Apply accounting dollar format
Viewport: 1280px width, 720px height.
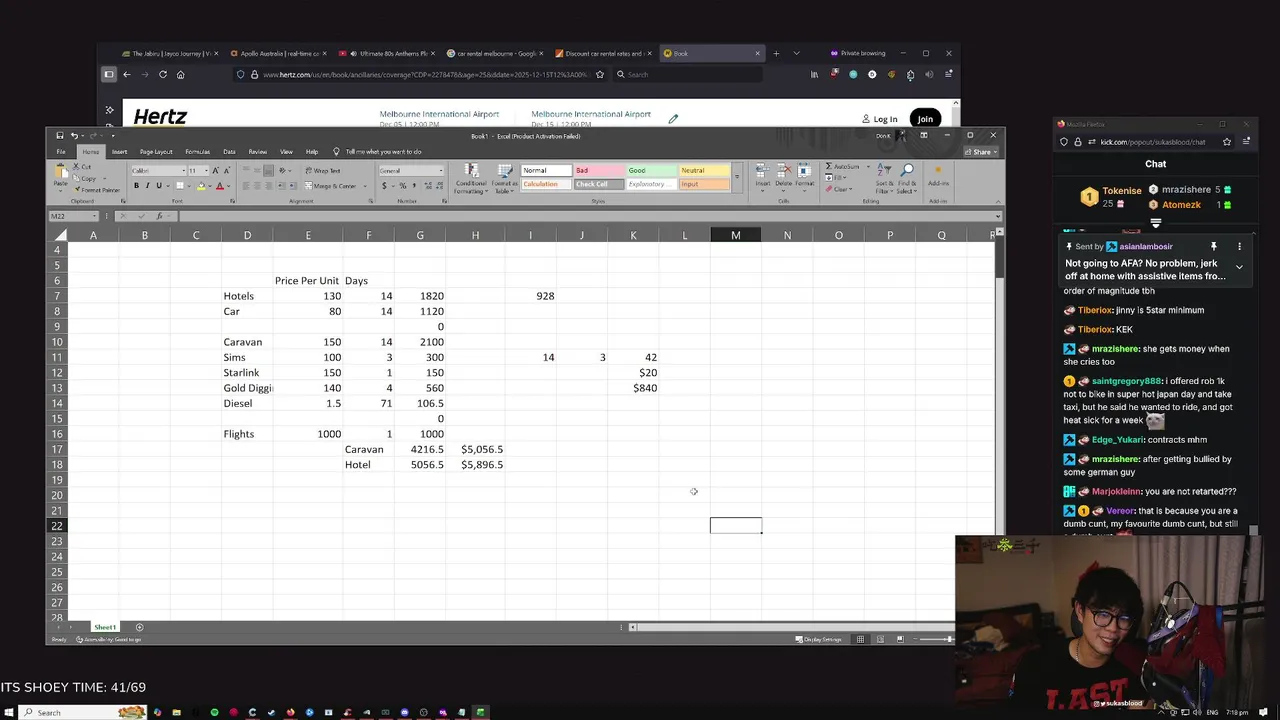coord(384,186)
